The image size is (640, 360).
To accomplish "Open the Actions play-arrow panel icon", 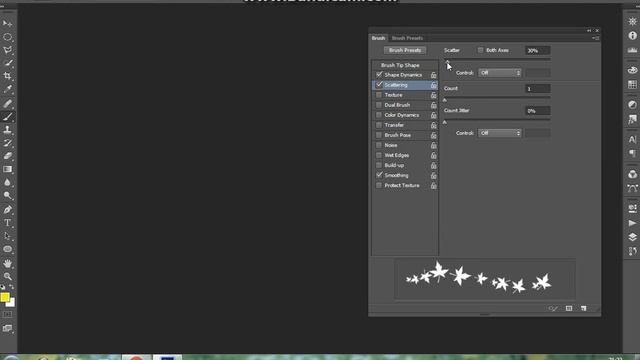I will tap(632, 223).
